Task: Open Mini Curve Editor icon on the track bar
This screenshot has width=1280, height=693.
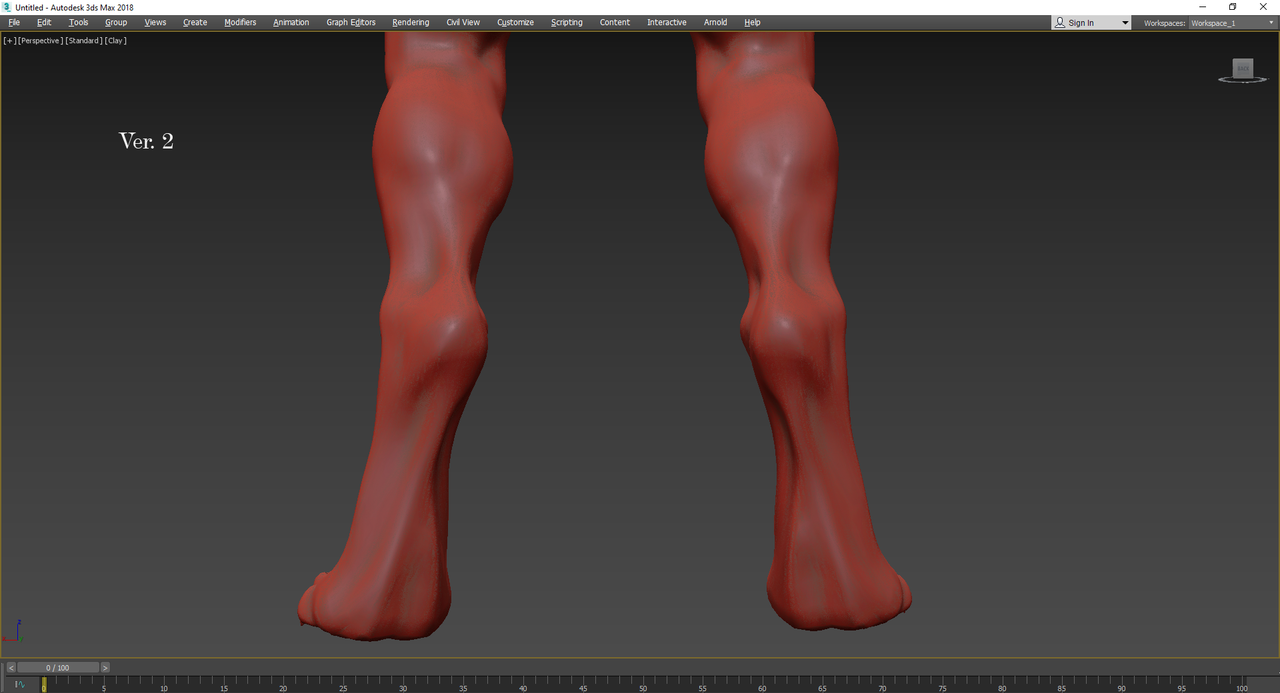Action: click(x=19, y=685)
